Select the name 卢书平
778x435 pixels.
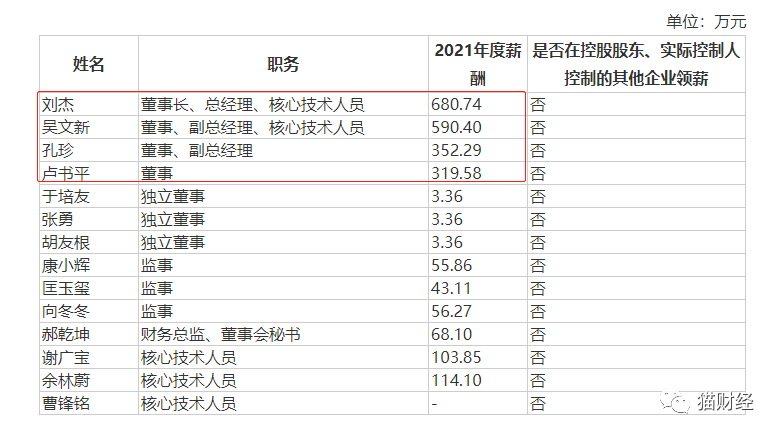65,174
